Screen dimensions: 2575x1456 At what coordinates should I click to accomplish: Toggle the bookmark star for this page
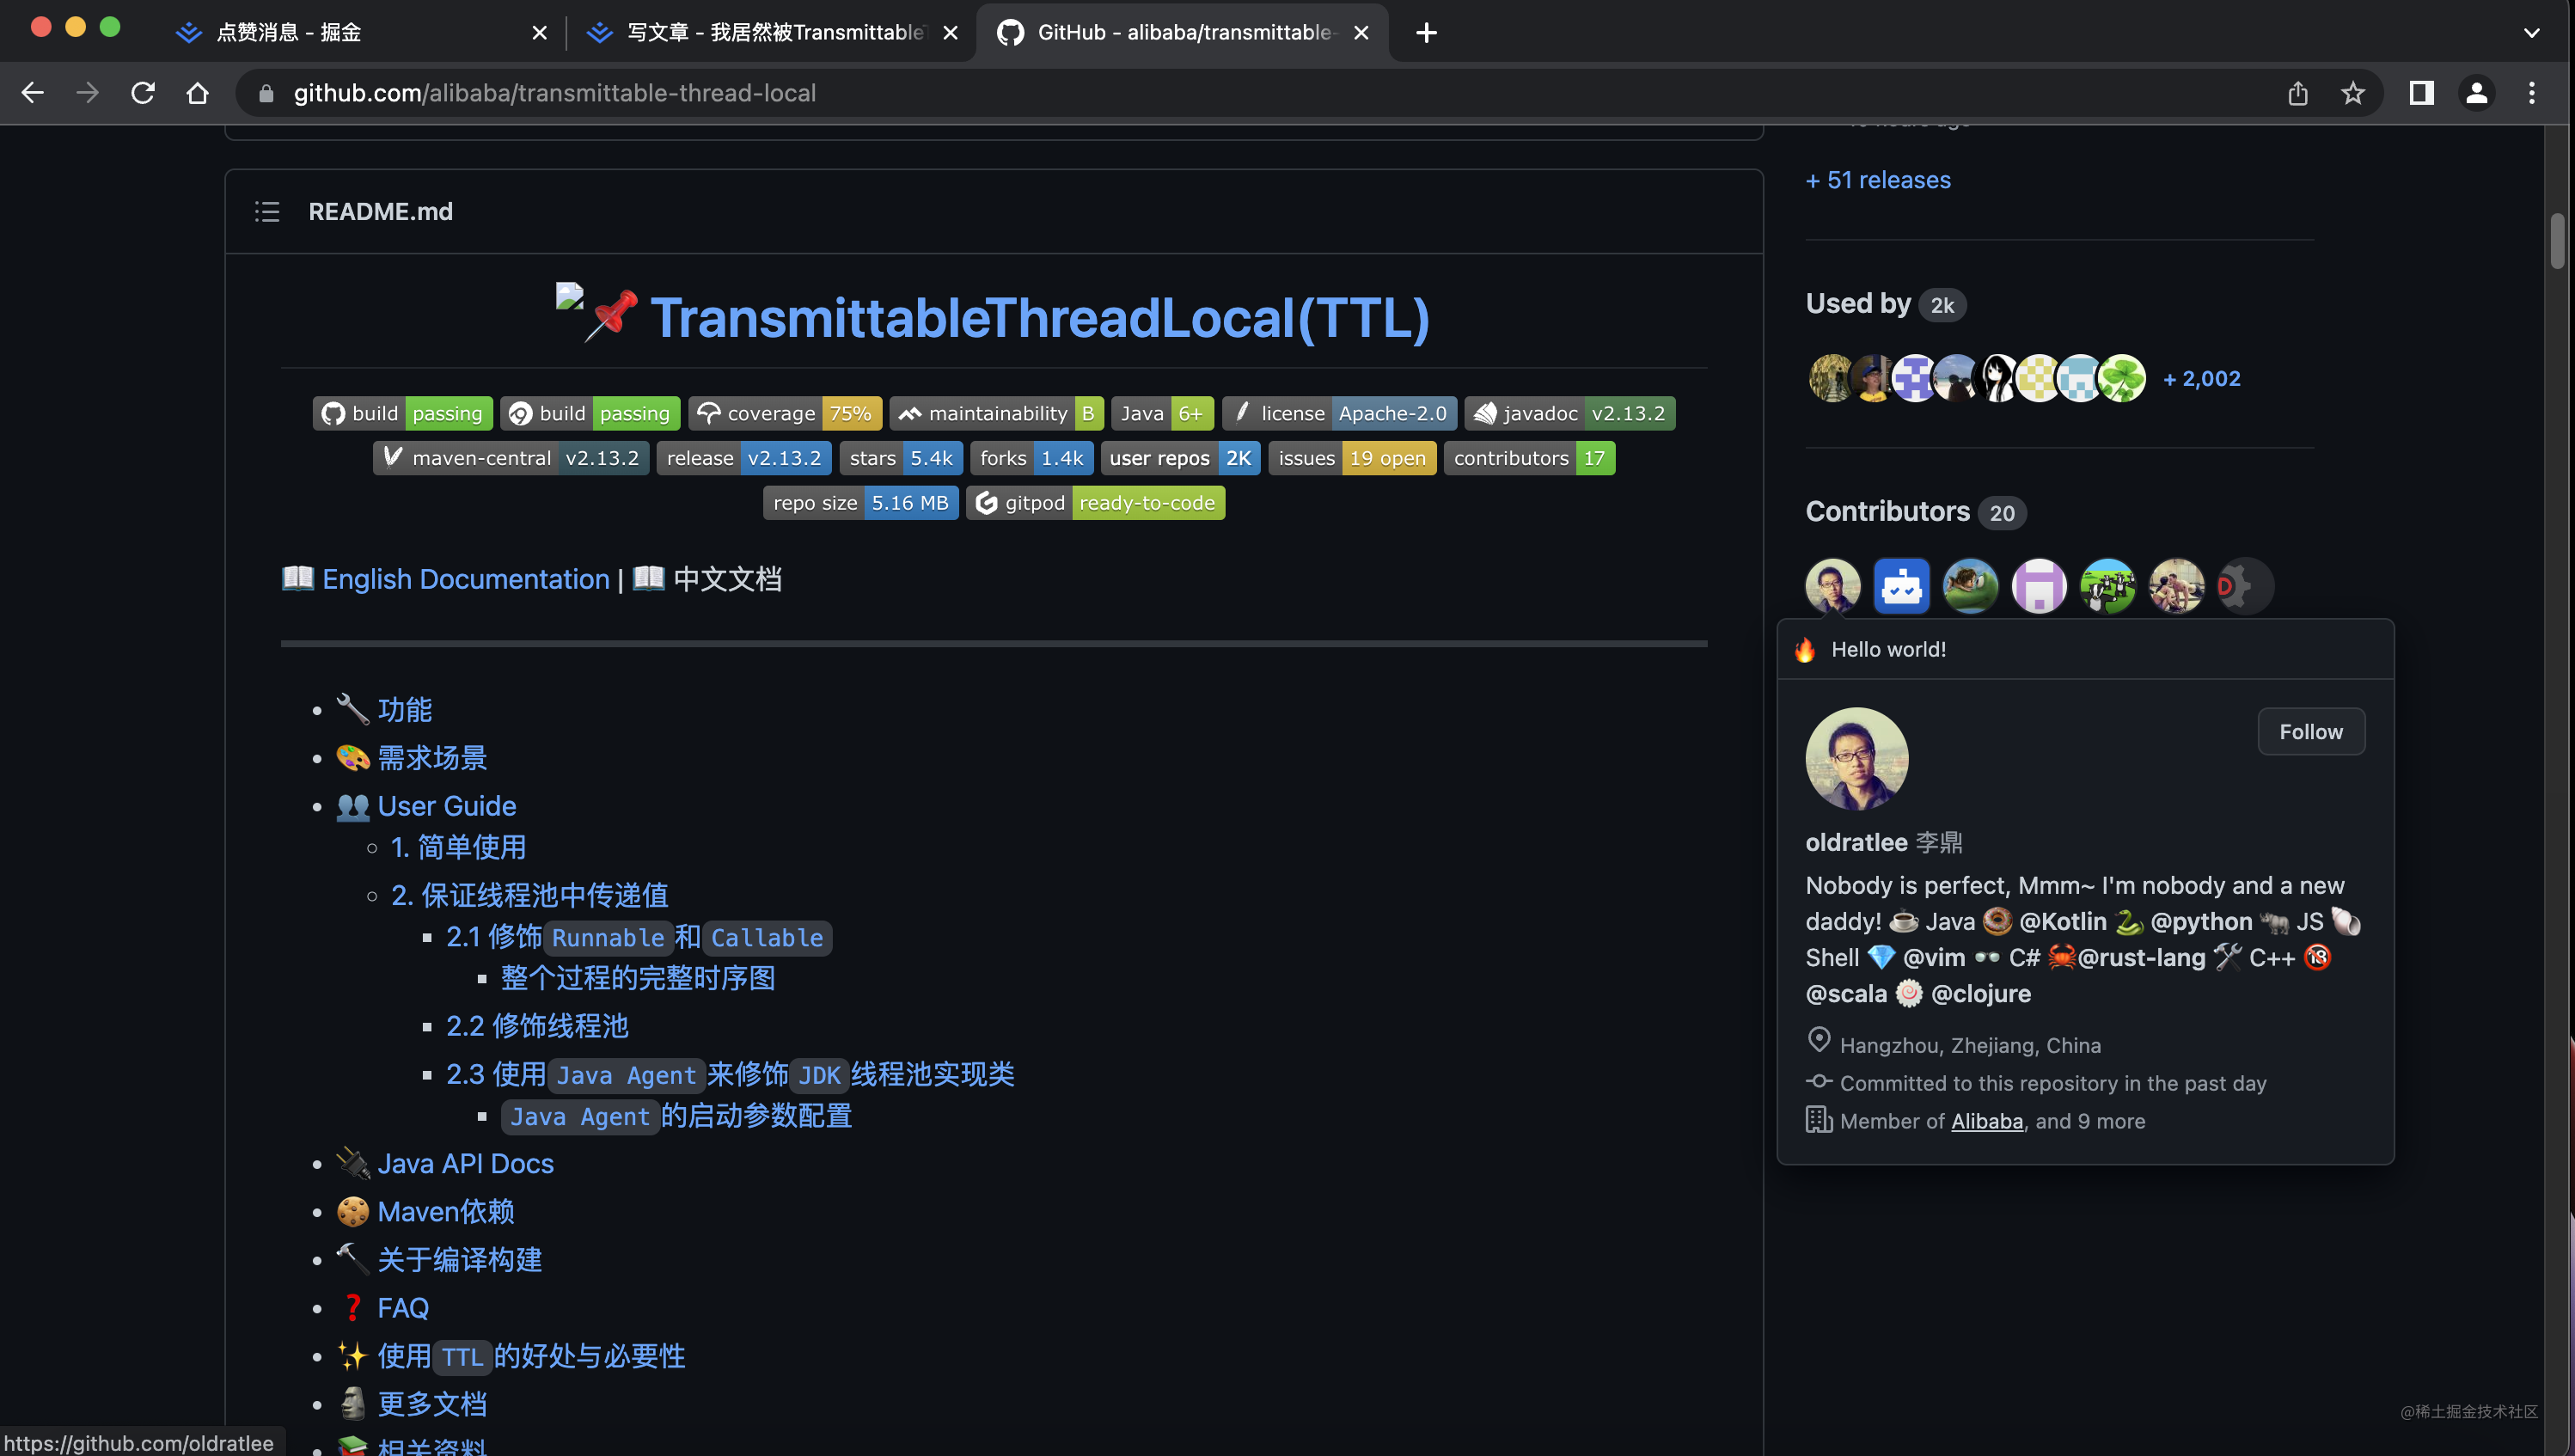click(x=2353, y=92)
